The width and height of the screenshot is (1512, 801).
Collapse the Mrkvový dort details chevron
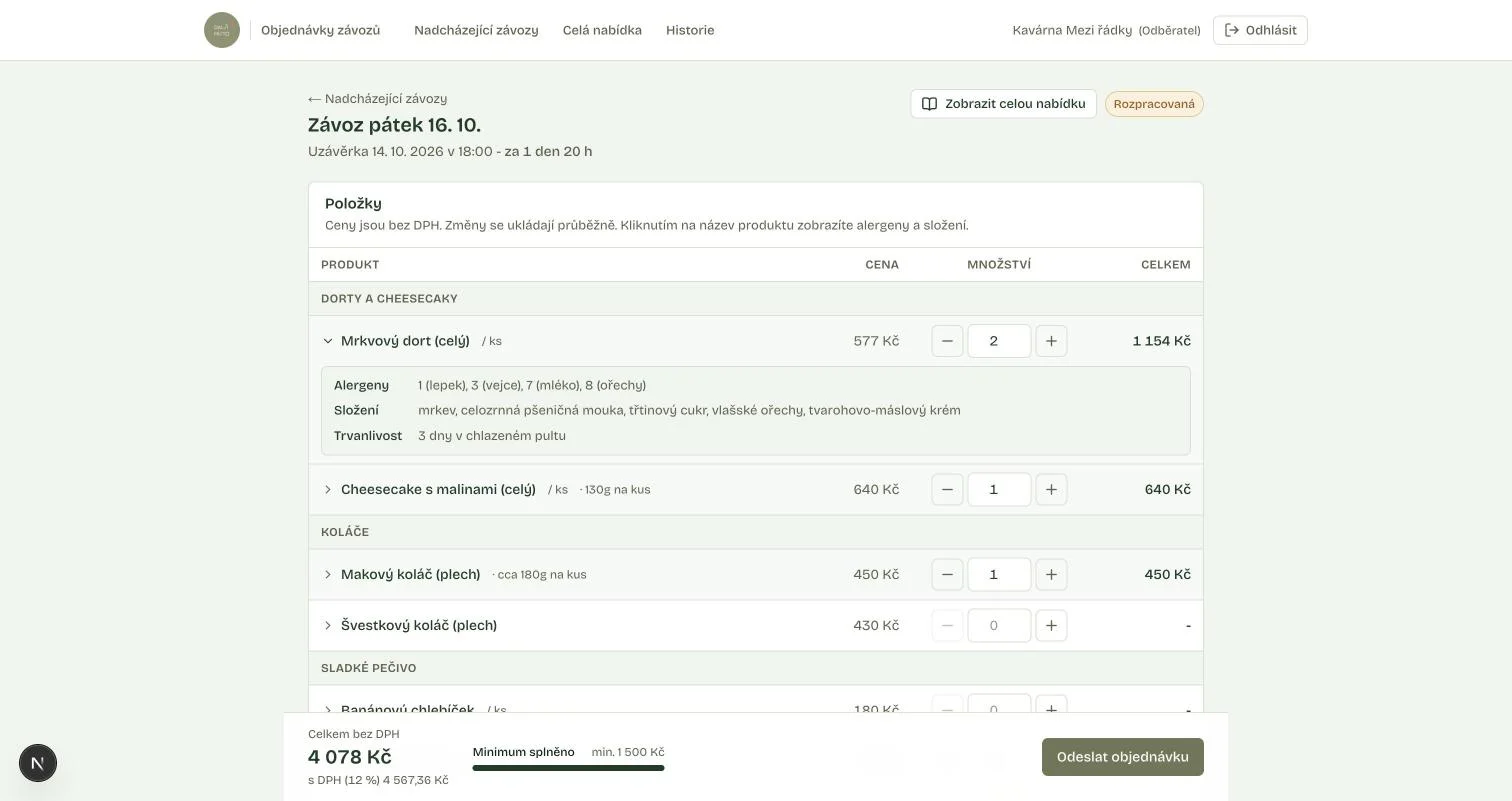click(x=327, y=341)
